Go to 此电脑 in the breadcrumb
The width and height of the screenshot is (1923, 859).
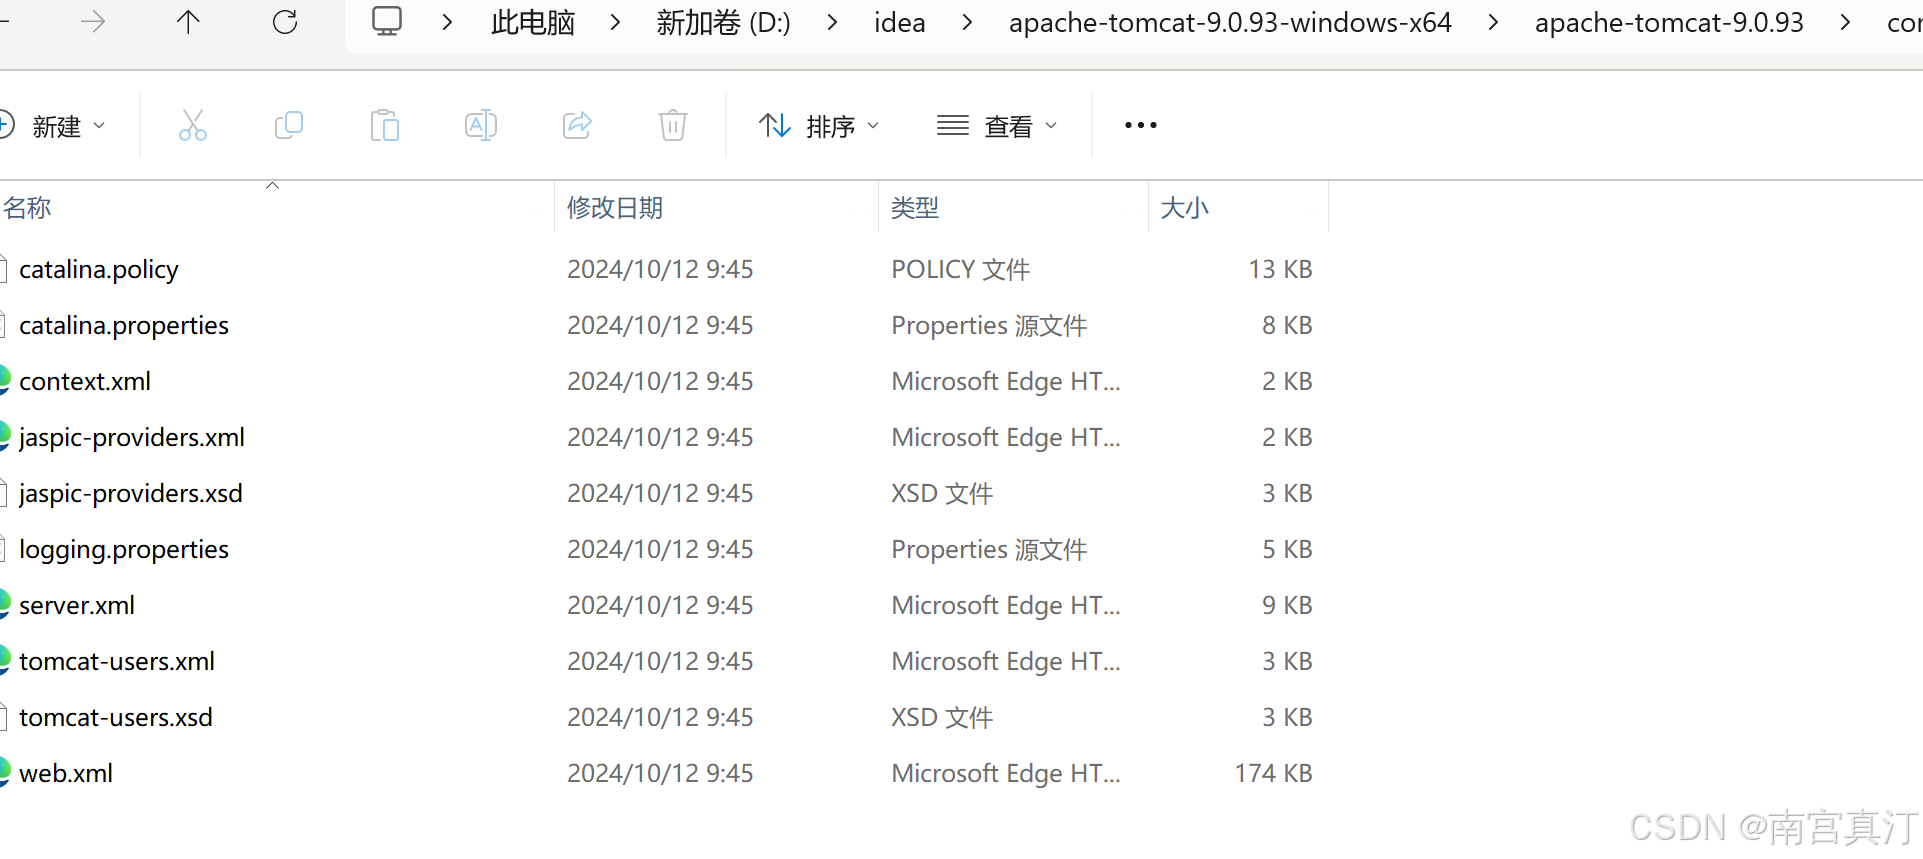533,22
